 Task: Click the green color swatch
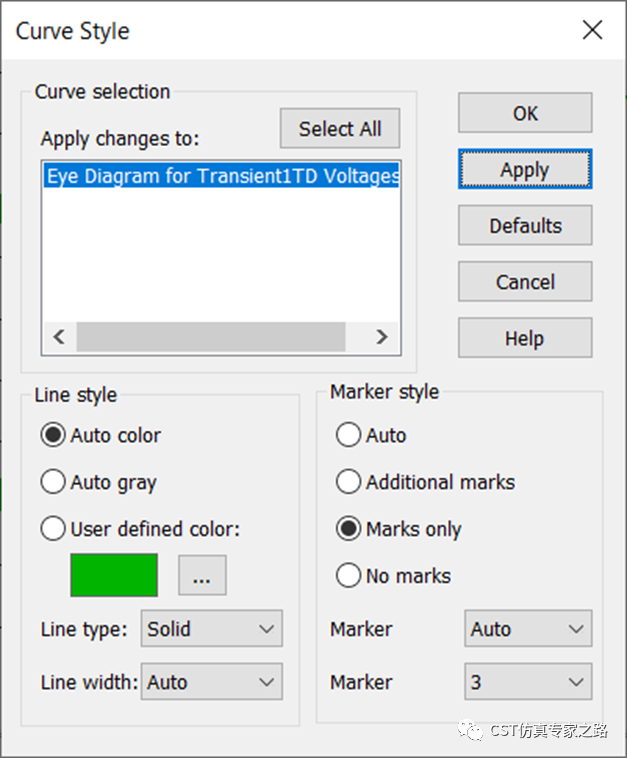(x=114, y=575)
